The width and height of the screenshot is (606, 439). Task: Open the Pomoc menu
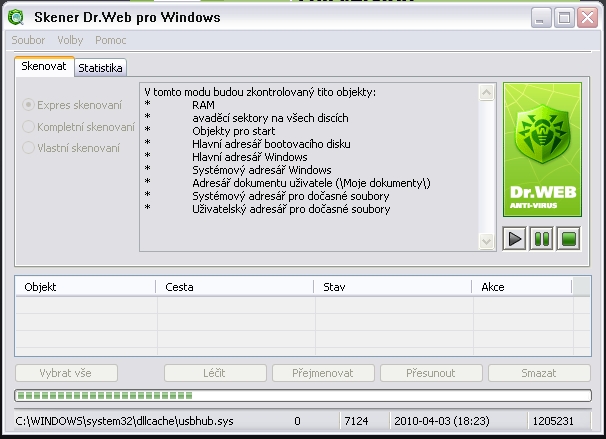111,40
